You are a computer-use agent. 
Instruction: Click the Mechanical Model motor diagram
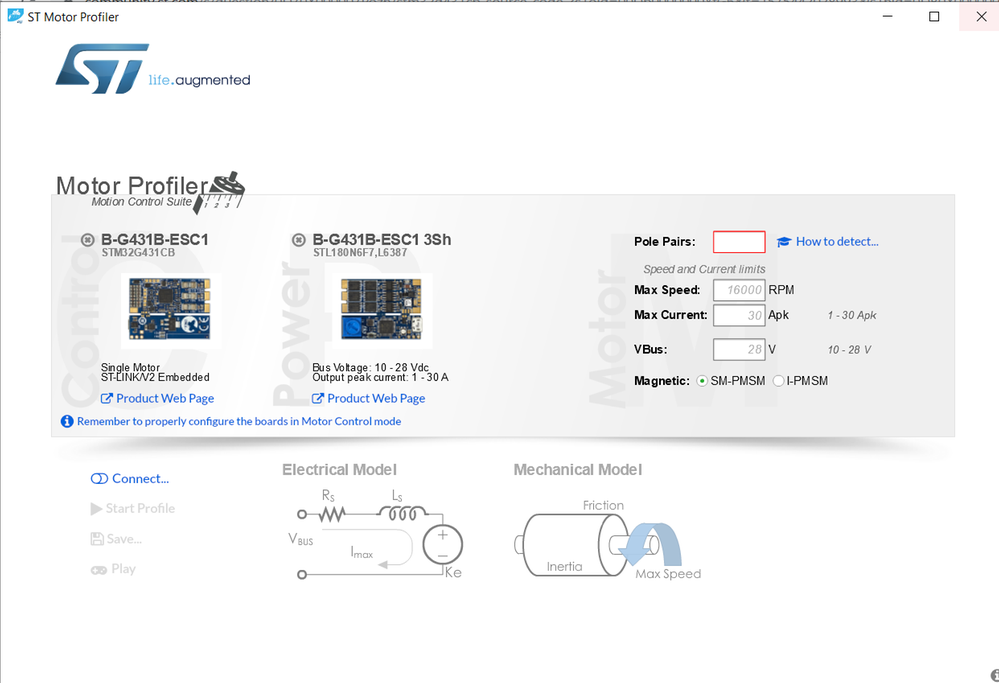point(608,540)
